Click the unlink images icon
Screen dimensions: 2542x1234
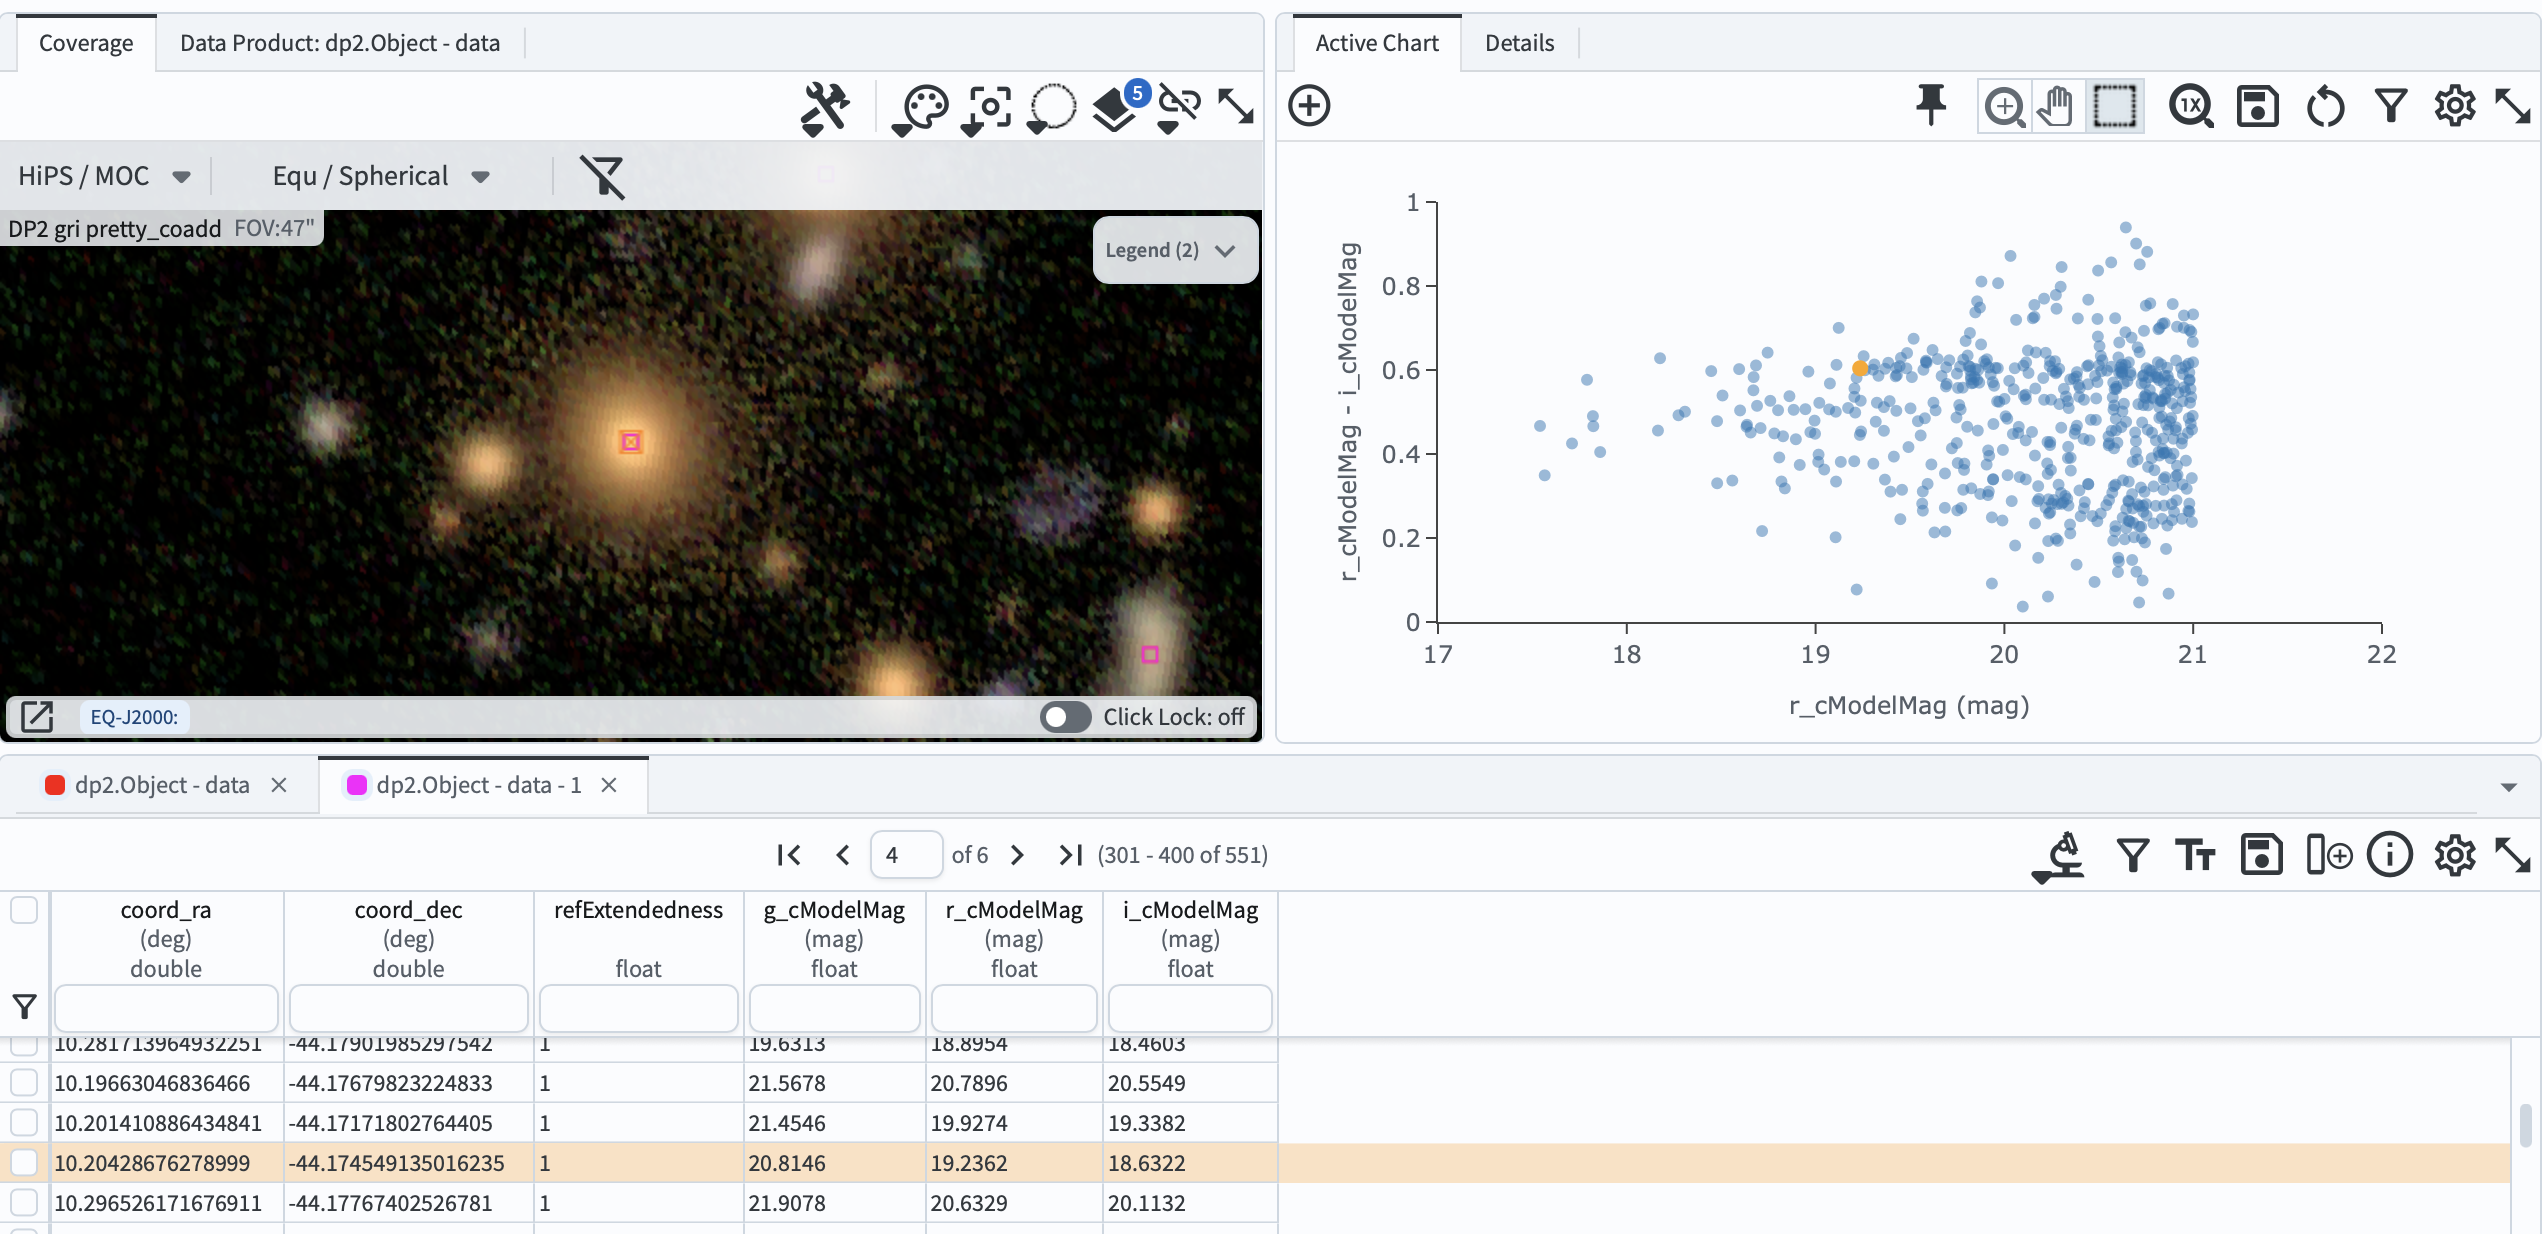[1179, 107]
